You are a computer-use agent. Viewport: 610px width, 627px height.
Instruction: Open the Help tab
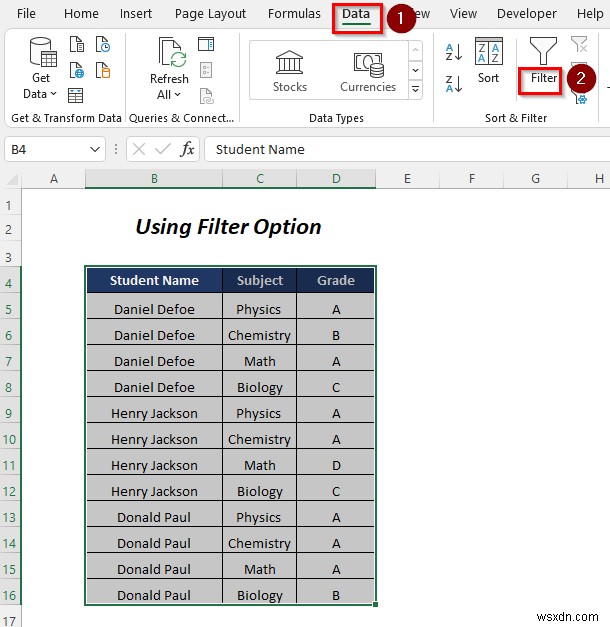tap(590, 14)
